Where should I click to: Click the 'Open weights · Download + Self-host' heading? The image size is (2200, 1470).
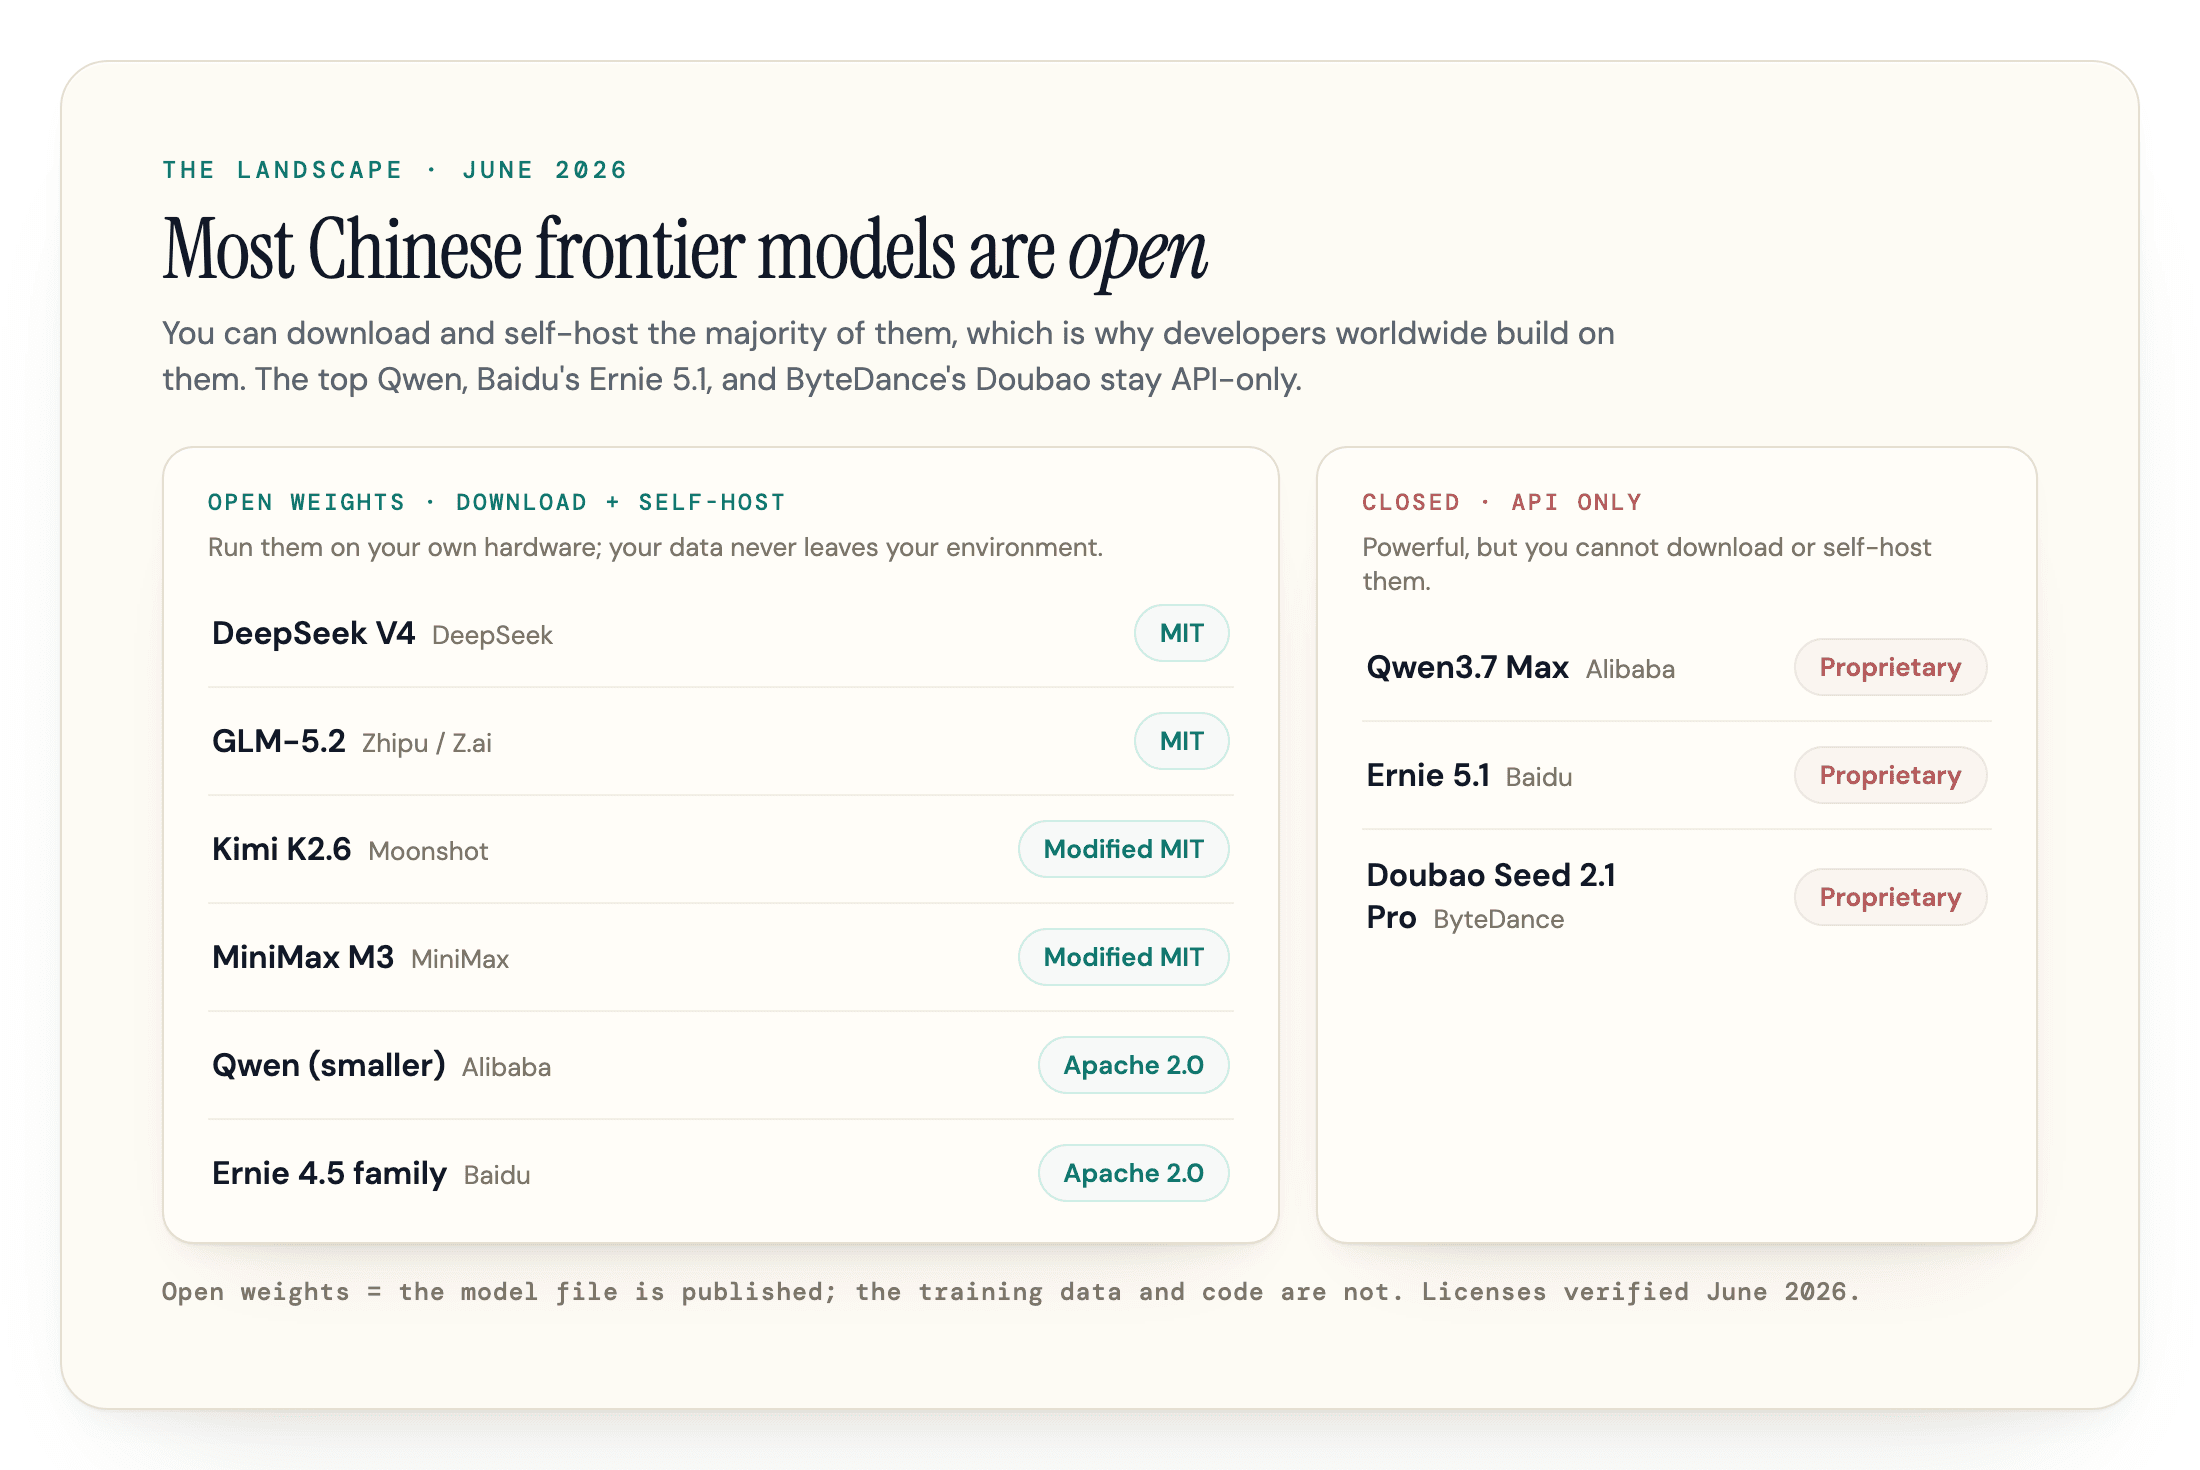[x=497, y=502]
